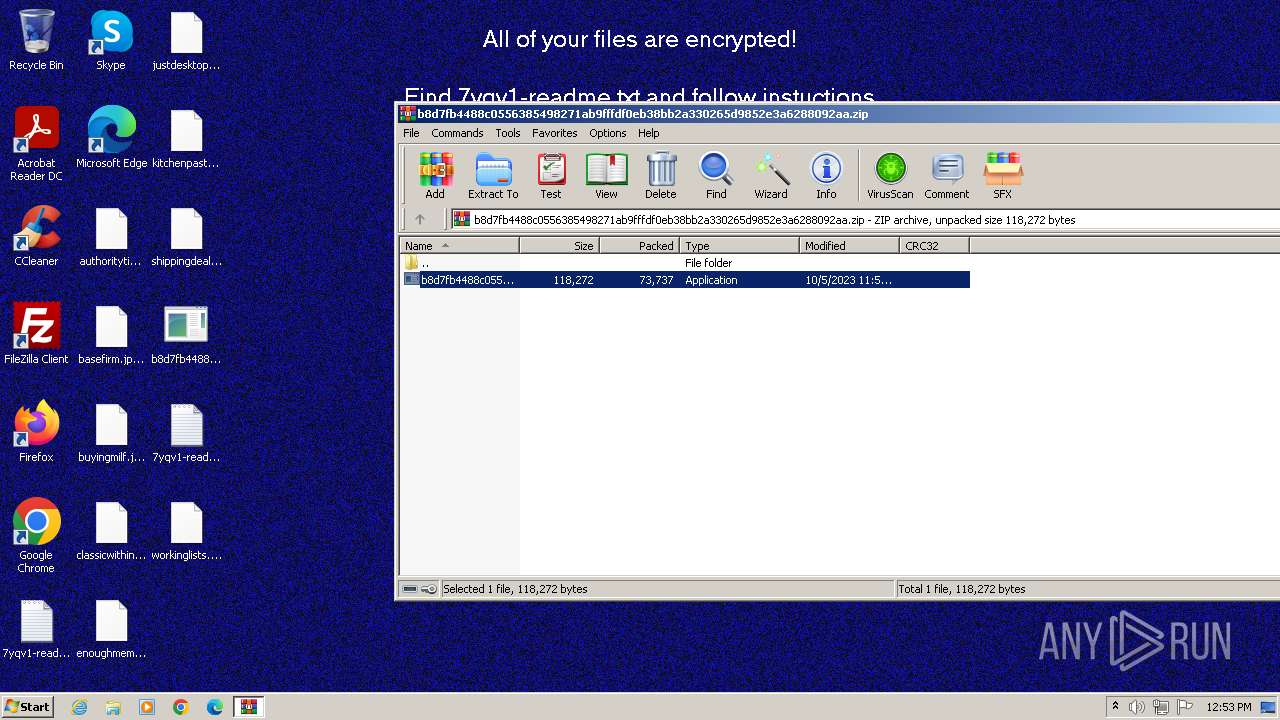Image resolution: width=1280 pixels, height=720 pixels.
Task: Click the volume speaker tray icon
Action: pos(1137,707)
